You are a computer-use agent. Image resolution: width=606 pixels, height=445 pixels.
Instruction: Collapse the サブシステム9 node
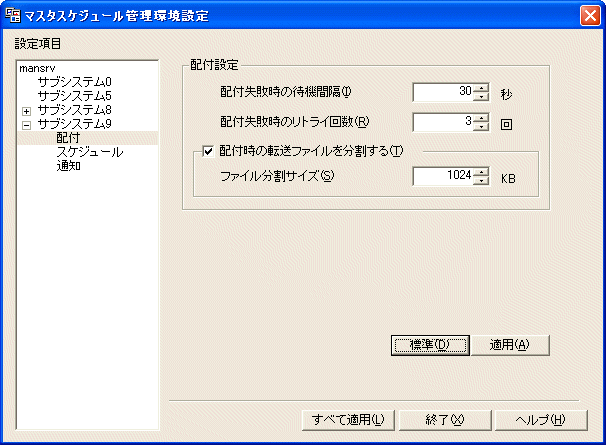coord(26,125)
